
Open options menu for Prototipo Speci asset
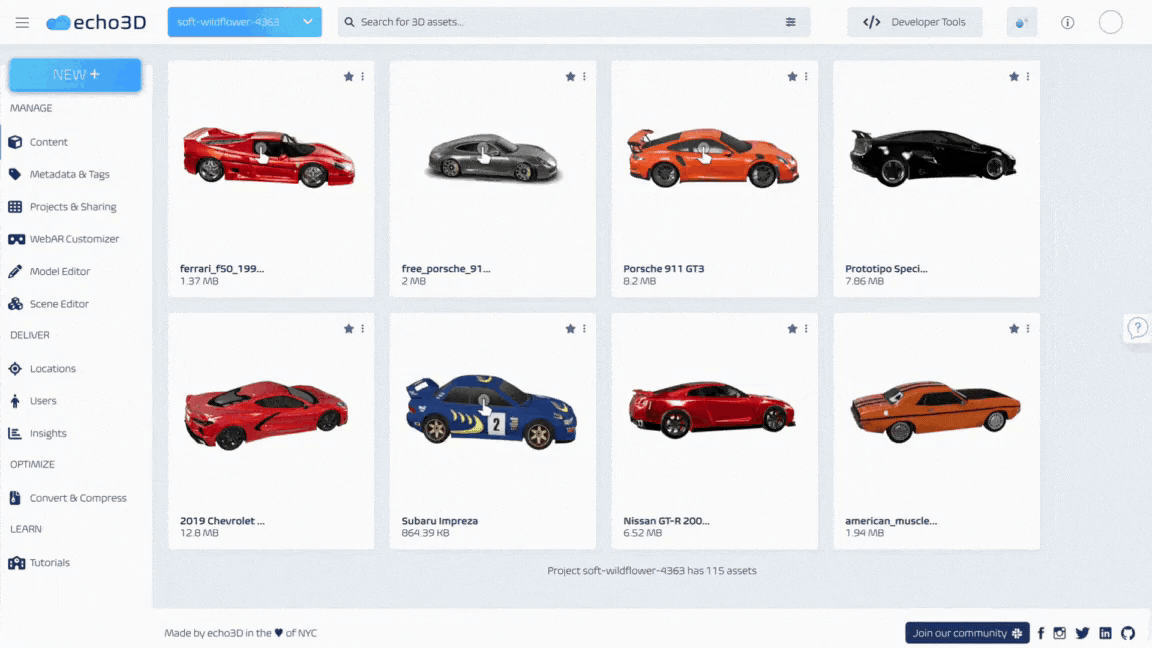[x=1028, y=76]
